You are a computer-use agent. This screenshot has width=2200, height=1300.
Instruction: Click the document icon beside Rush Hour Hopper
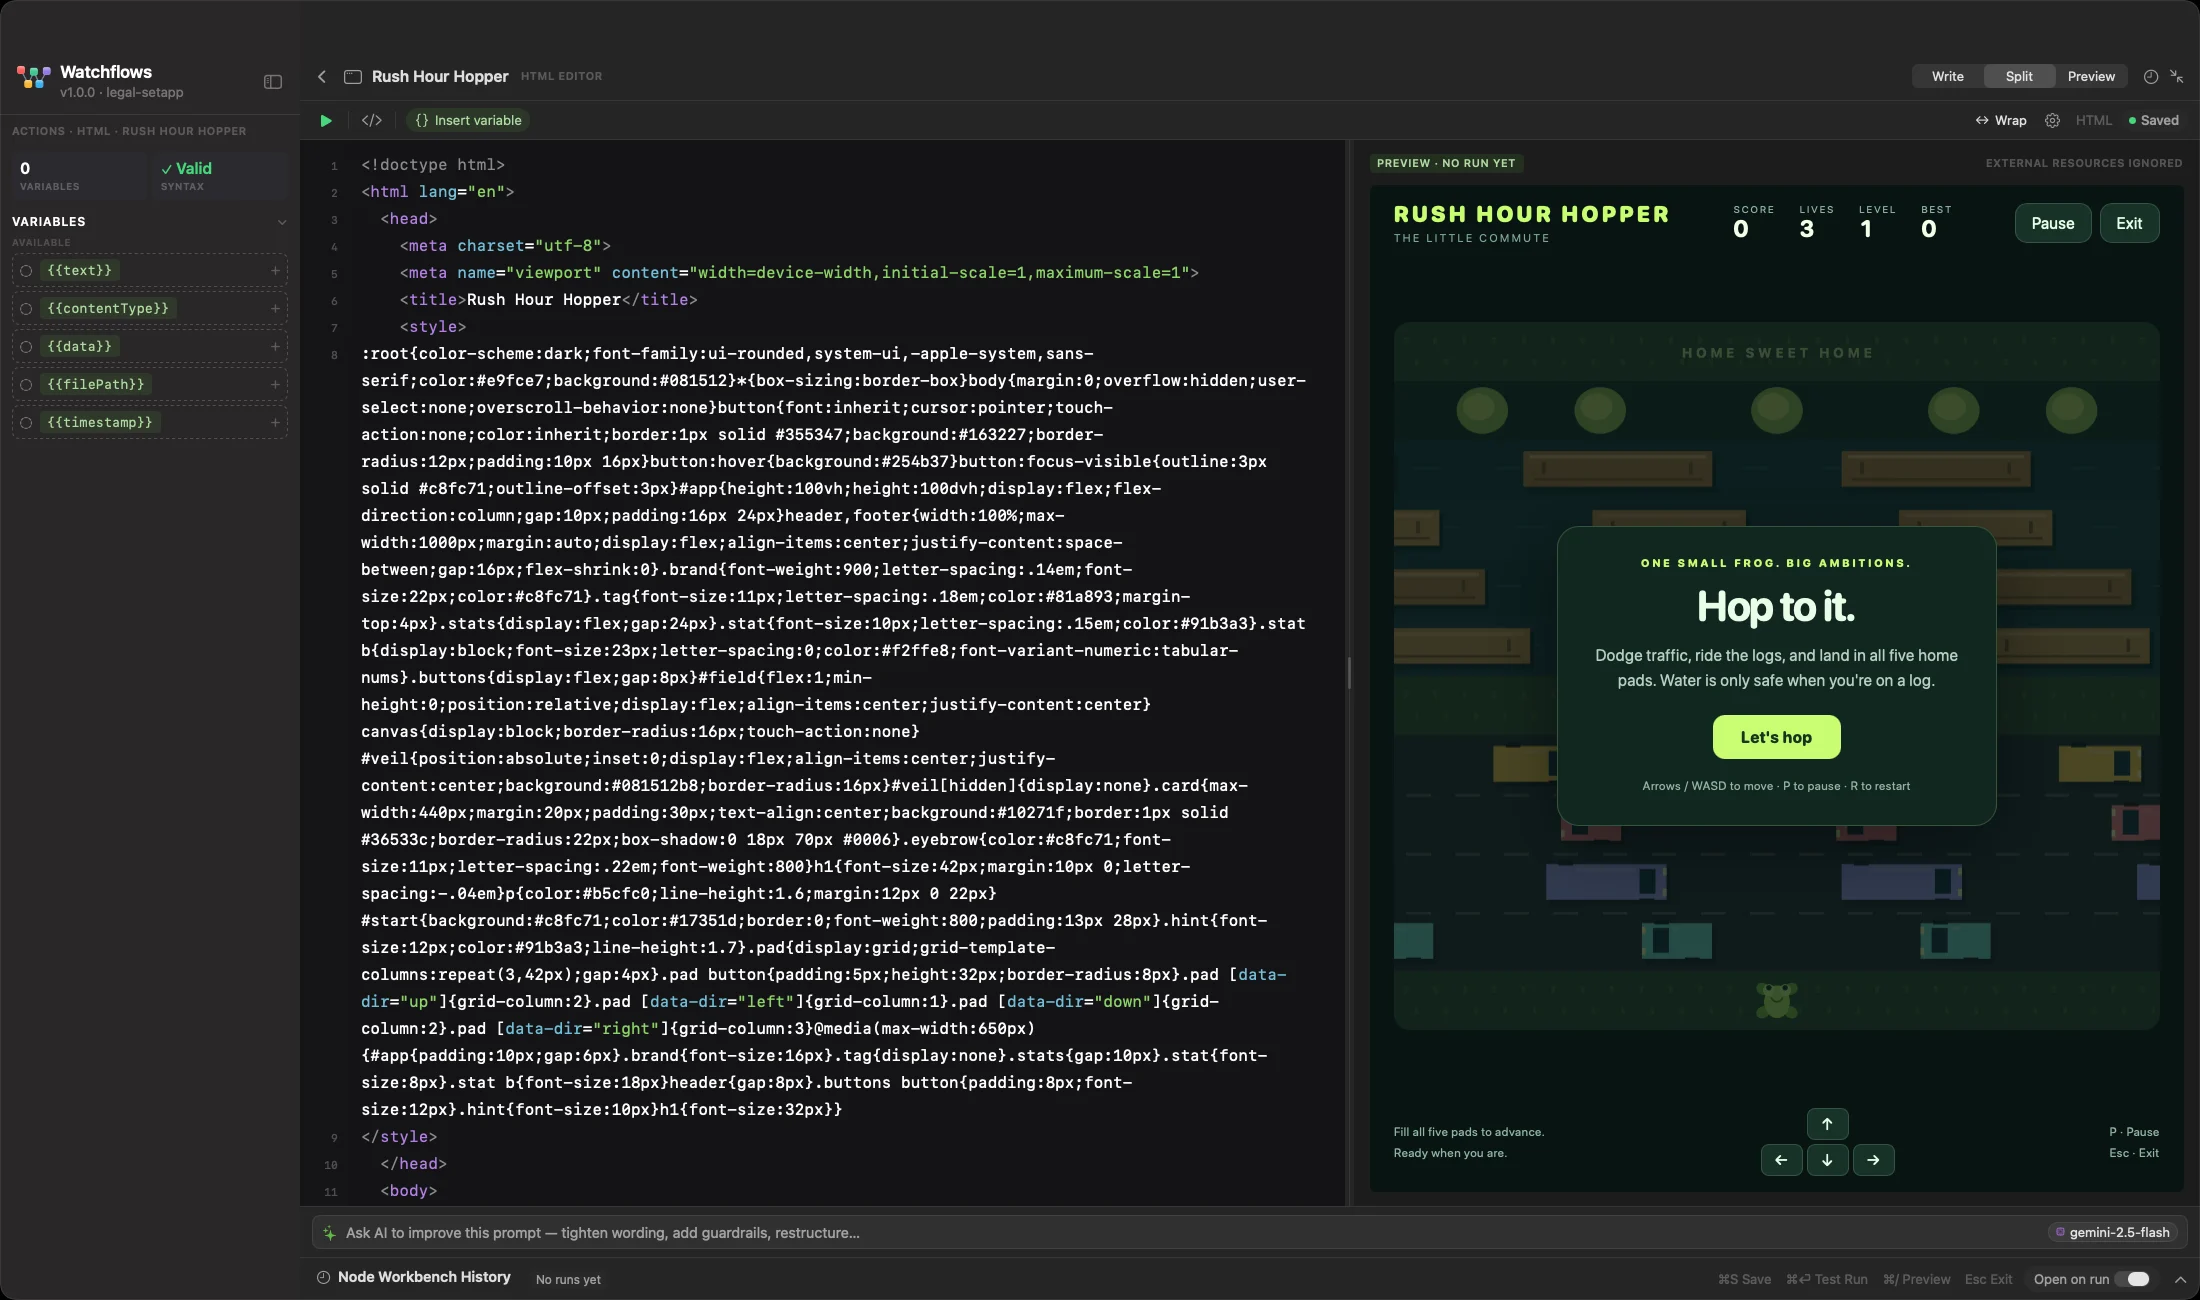point(353,77)
